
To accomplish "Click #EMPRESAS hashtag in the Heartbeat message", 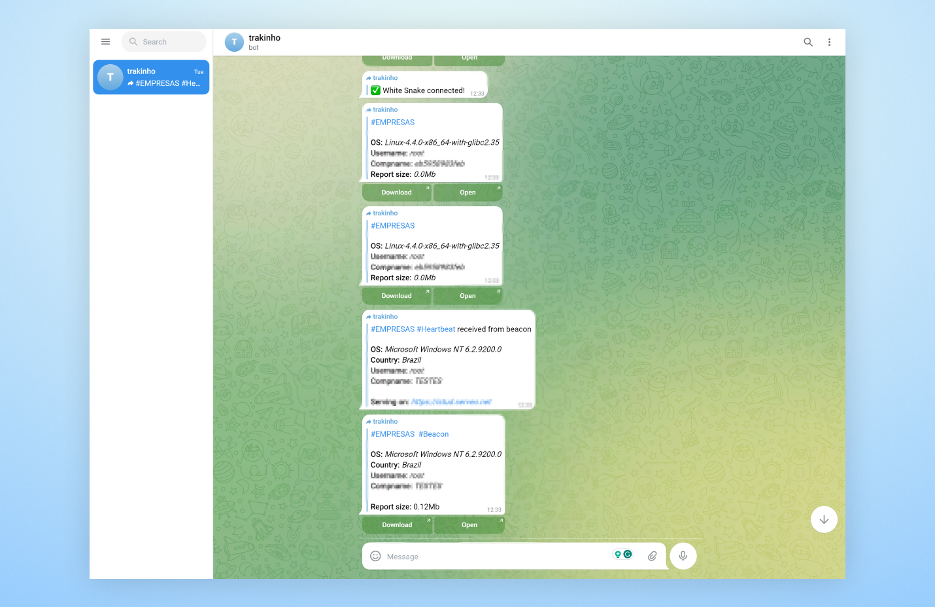I will pos(392,329).
